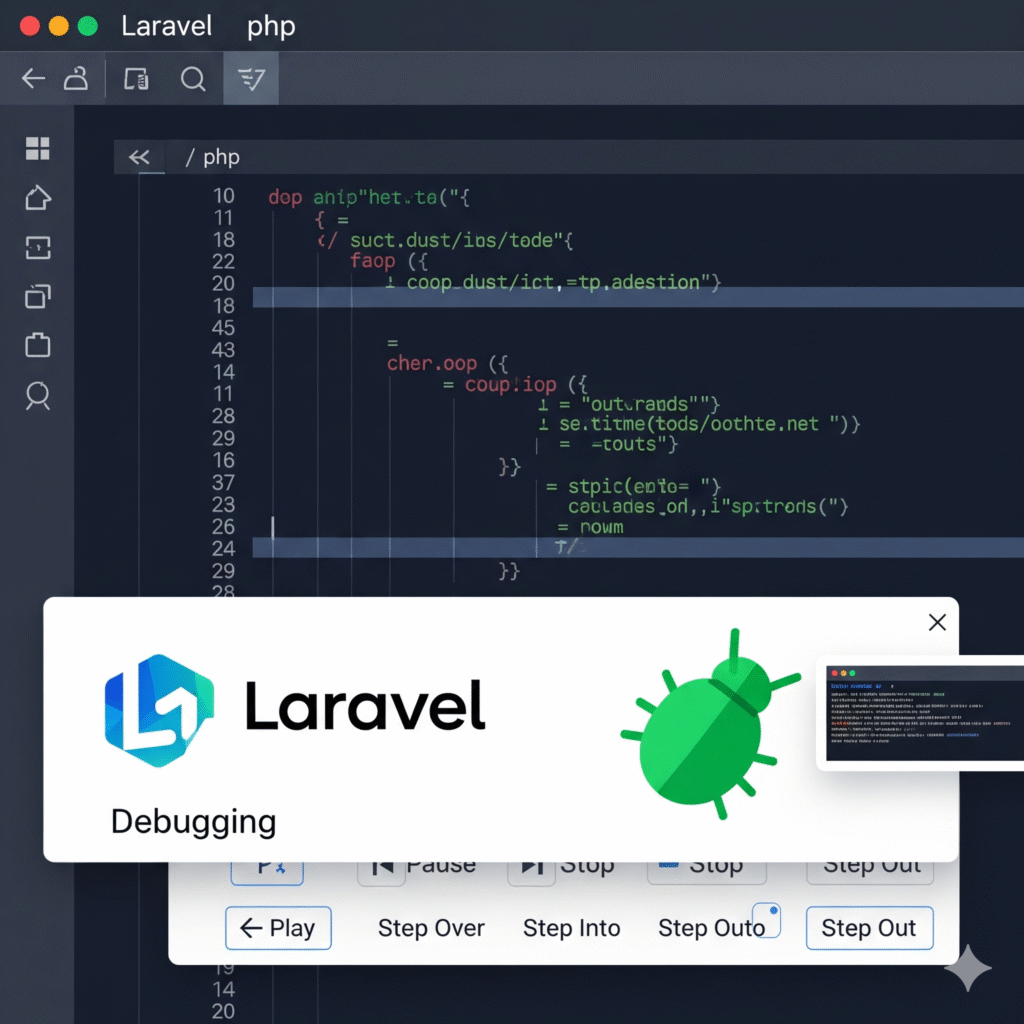
Task: Click the empty highlighted code row at line 18
Action: (638, 297)
